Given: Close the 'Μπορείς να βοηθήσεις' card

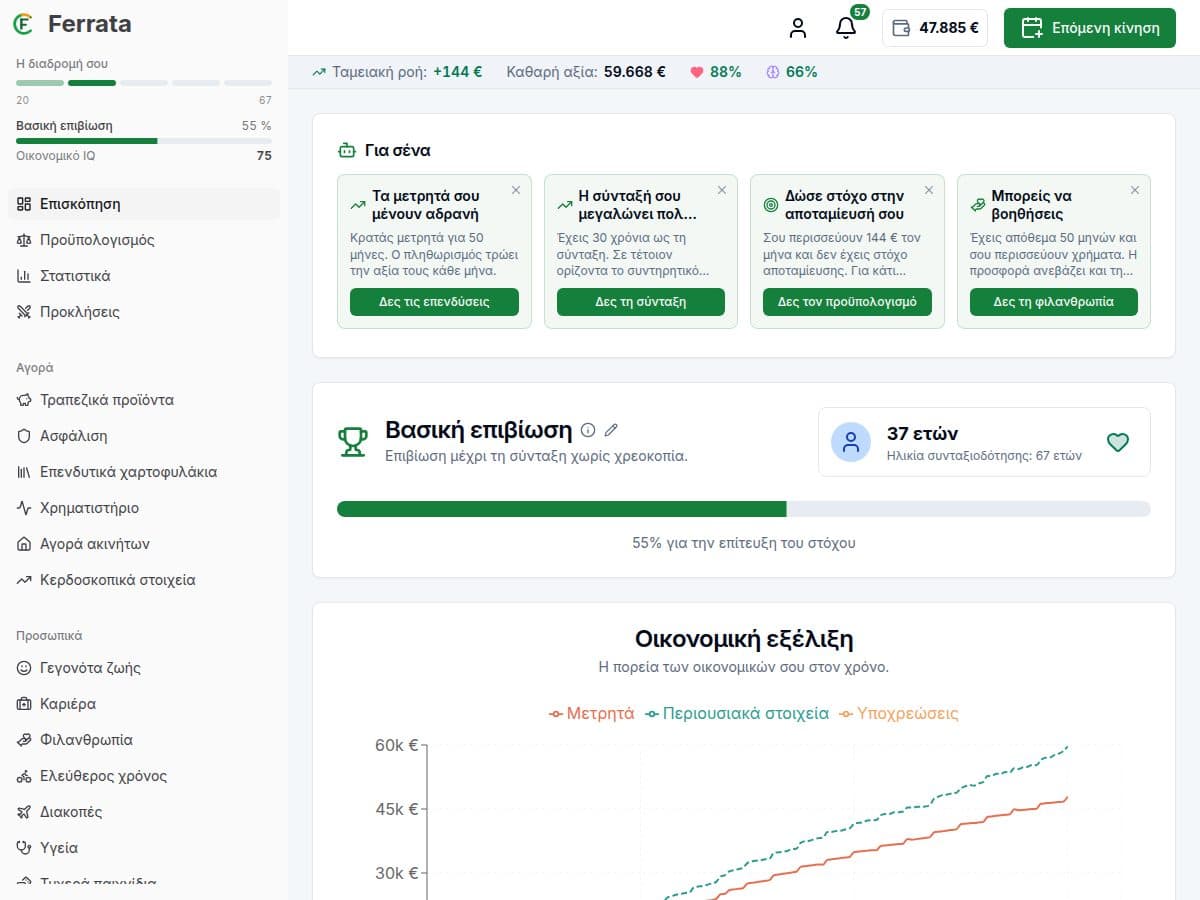Looking at the screenshot, I should pos(1135,190).
